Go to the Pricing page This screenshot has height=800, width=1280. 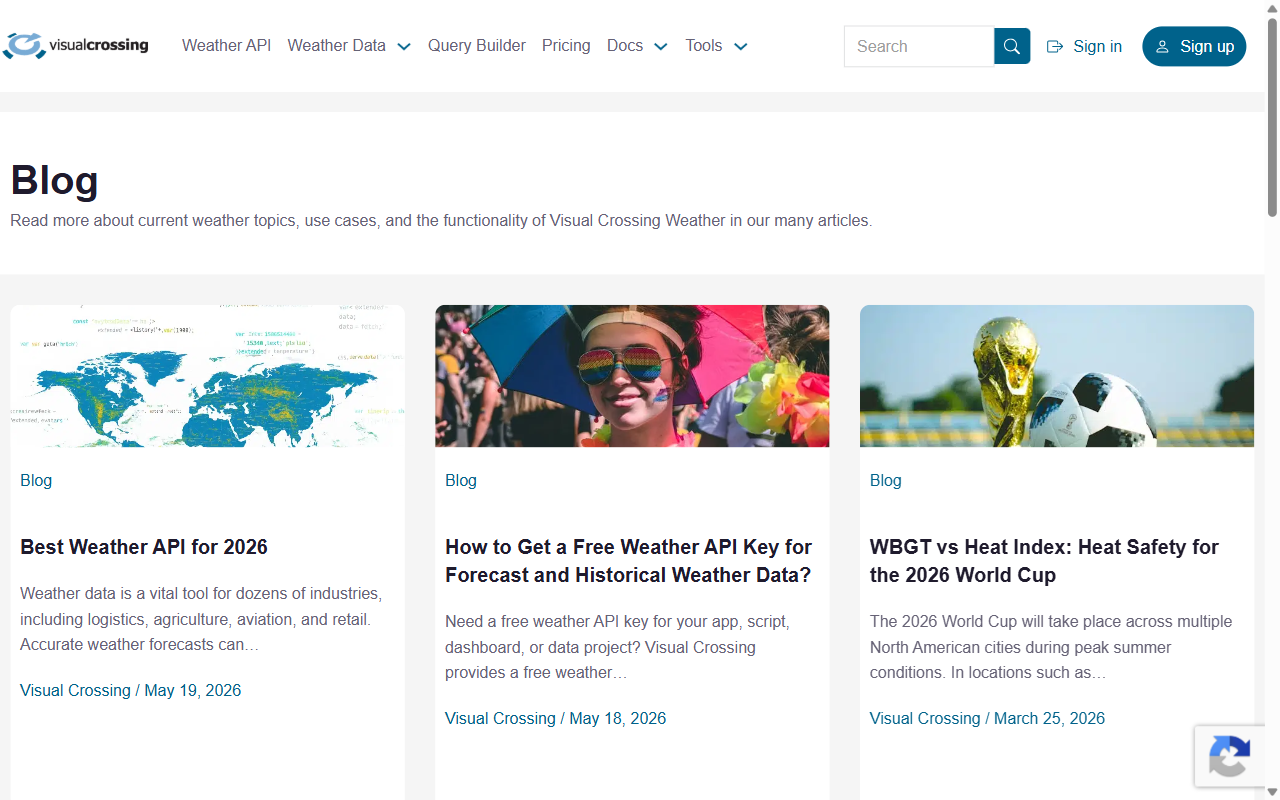tap(566, 45)
